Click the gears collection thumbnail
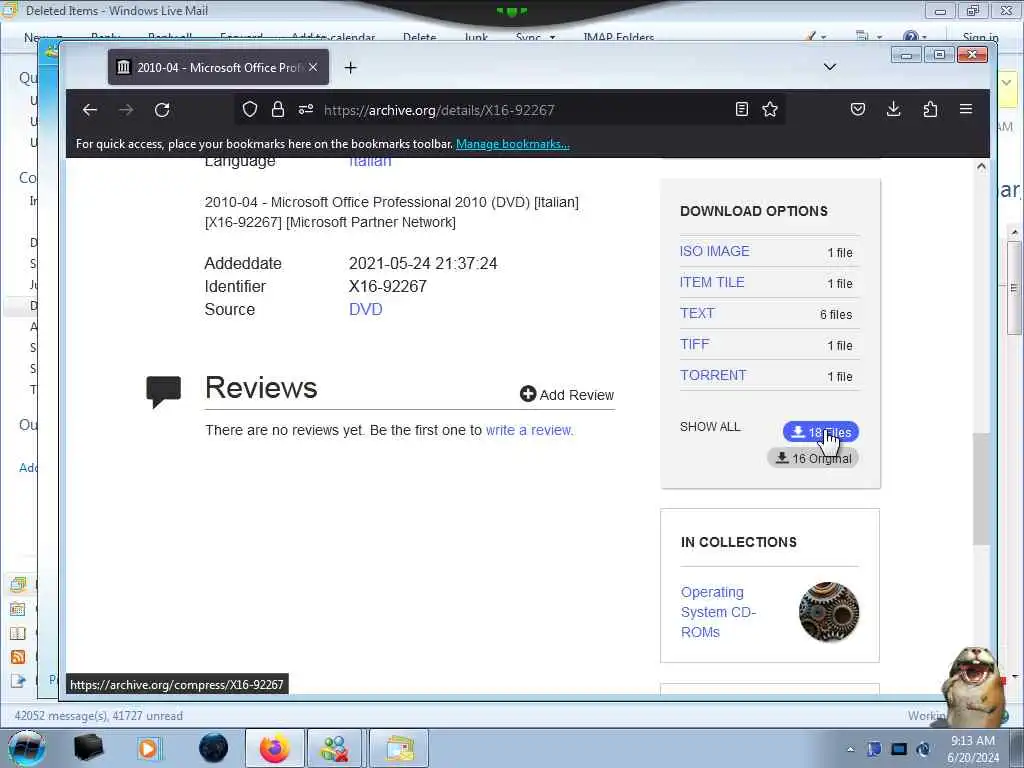The width and height of the screenshot is (1024, 768). click(829, 612)
